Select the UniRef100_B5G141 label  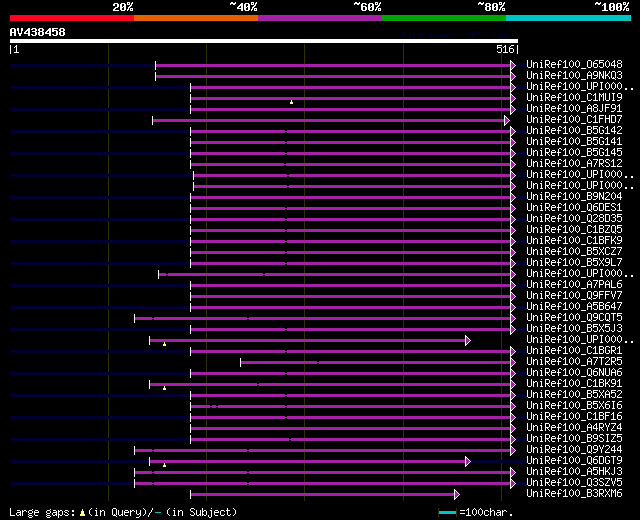[574, 142]
